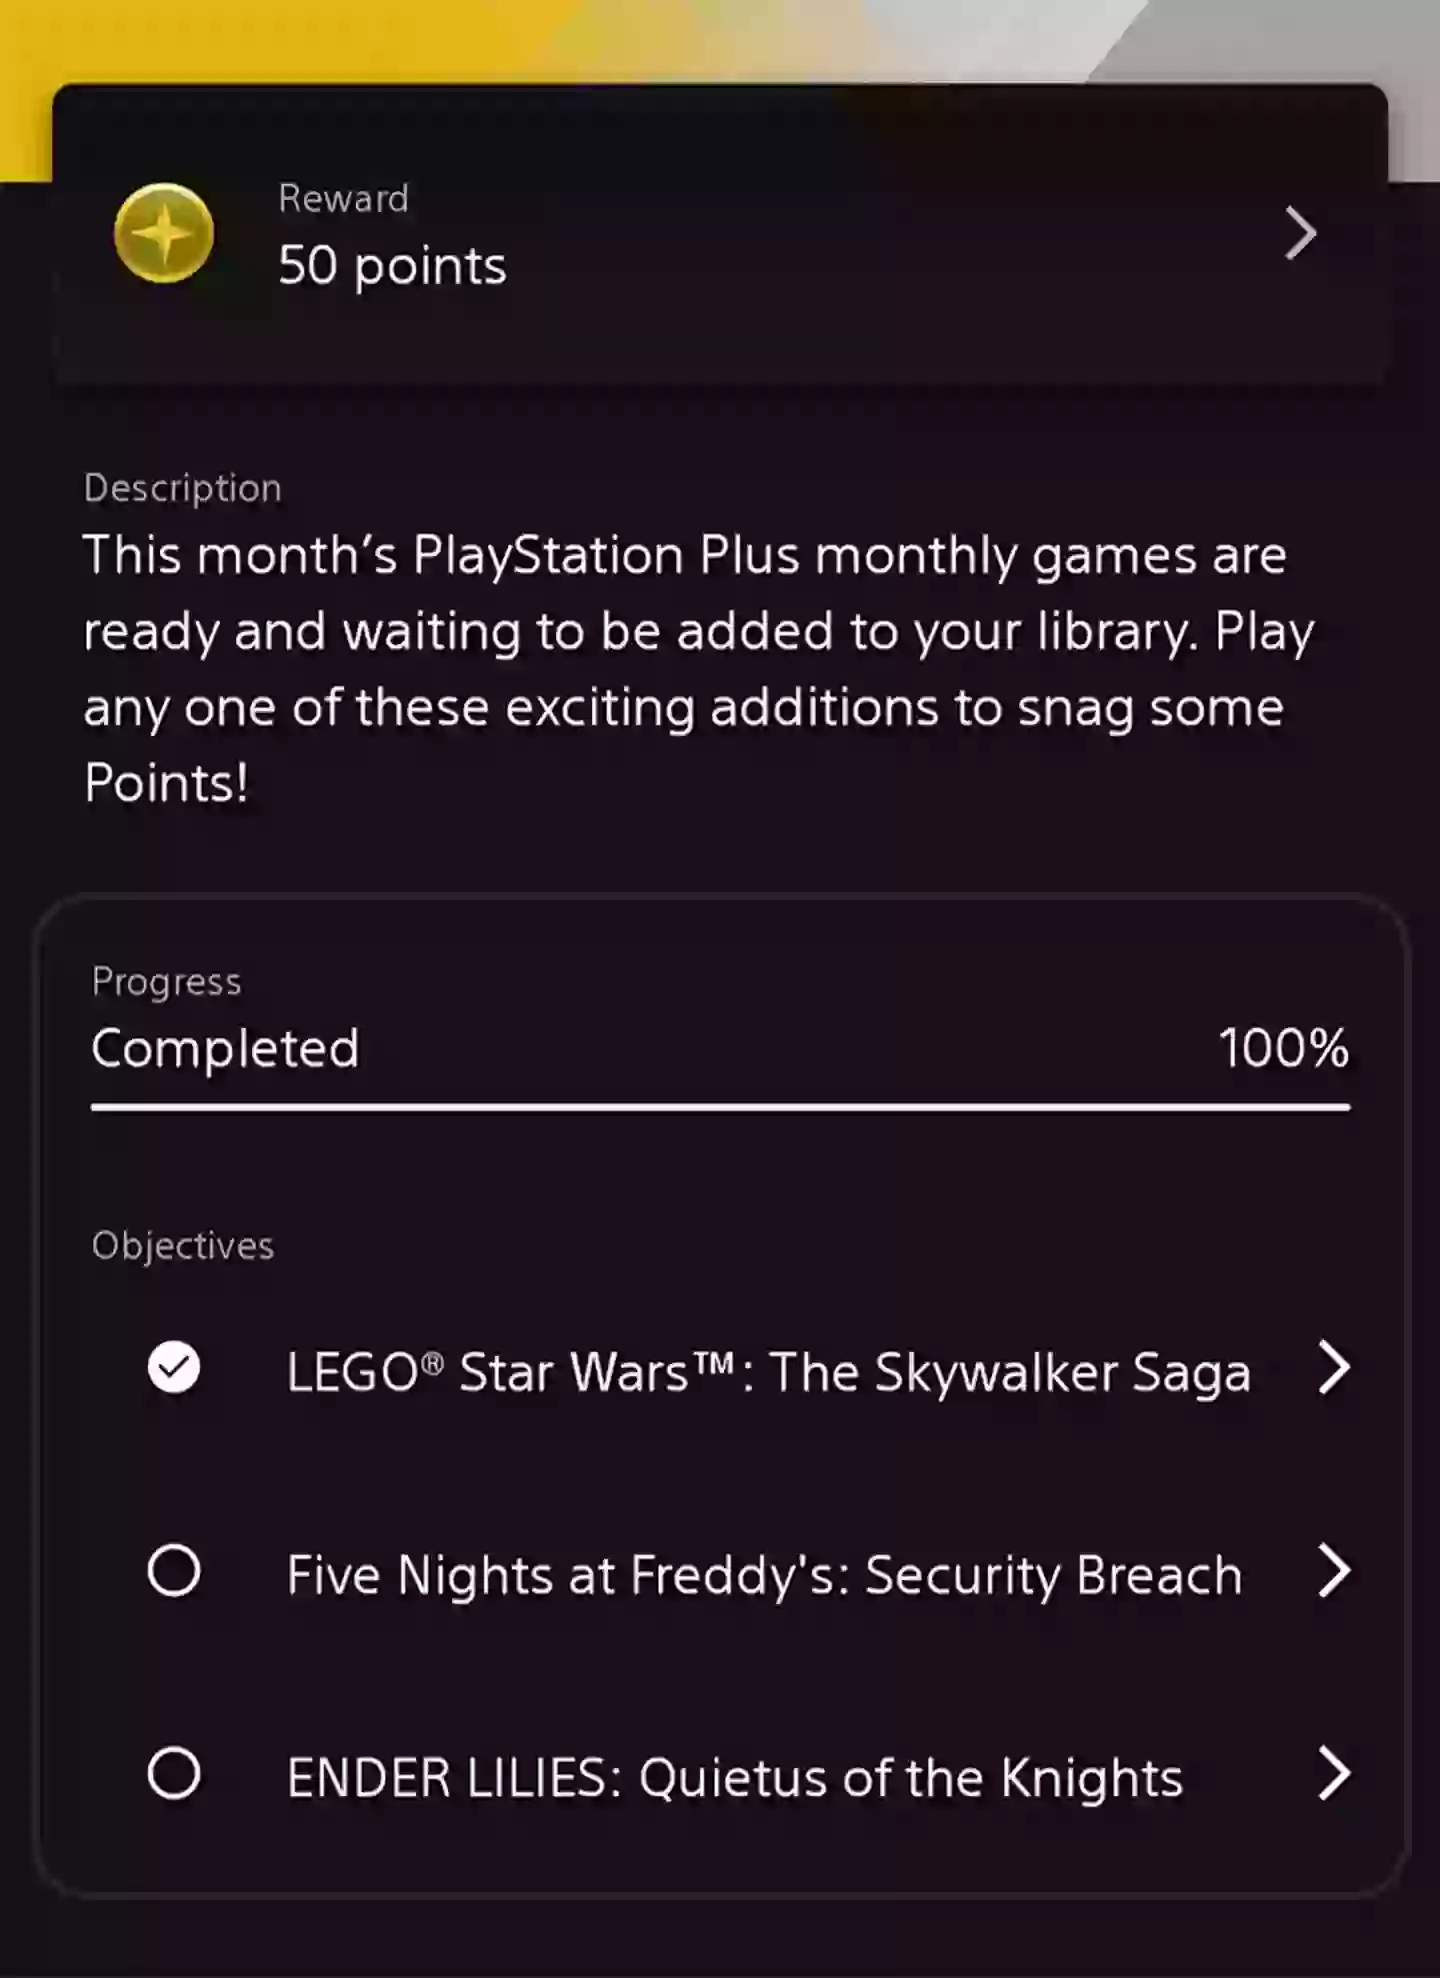This screenshot has width=1440, height=1978.
Task: Expand LEGO Star Wars objective chevron
Action: [1334, 1368]
